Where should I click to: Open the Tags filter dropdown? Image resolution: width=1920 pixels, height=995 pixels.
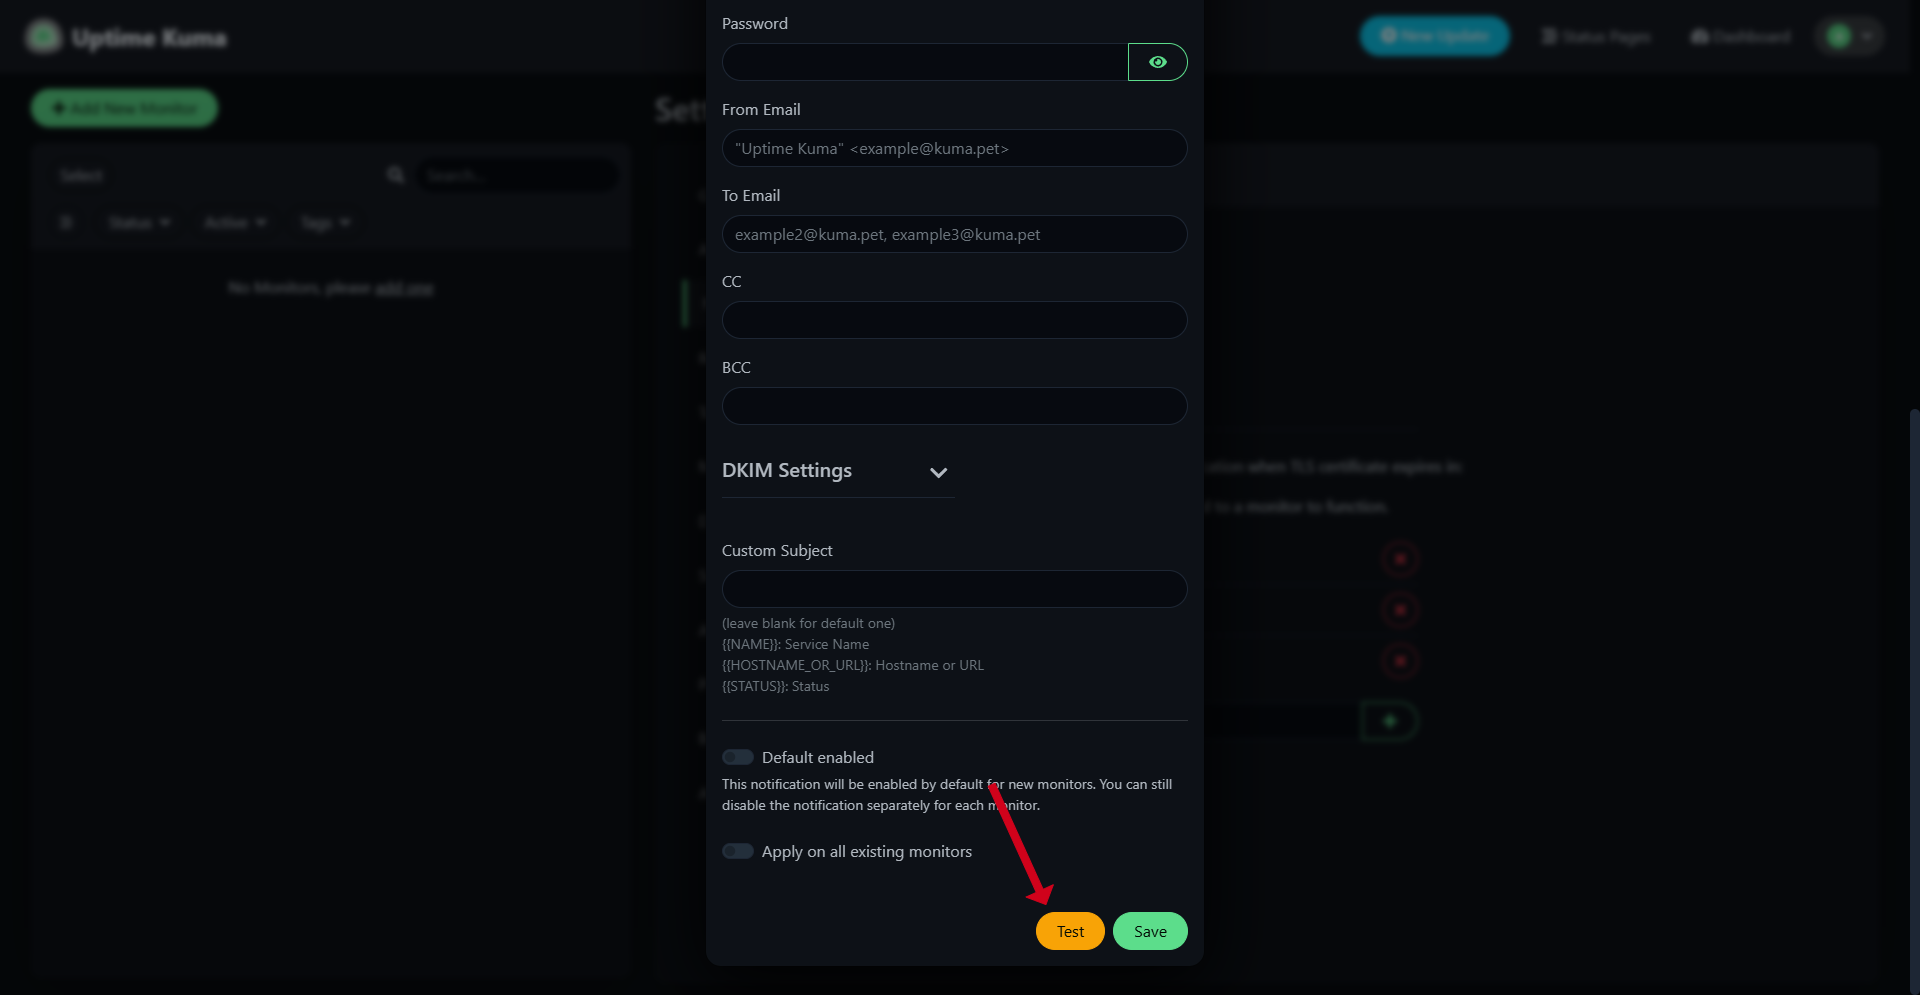pos(325,222)
